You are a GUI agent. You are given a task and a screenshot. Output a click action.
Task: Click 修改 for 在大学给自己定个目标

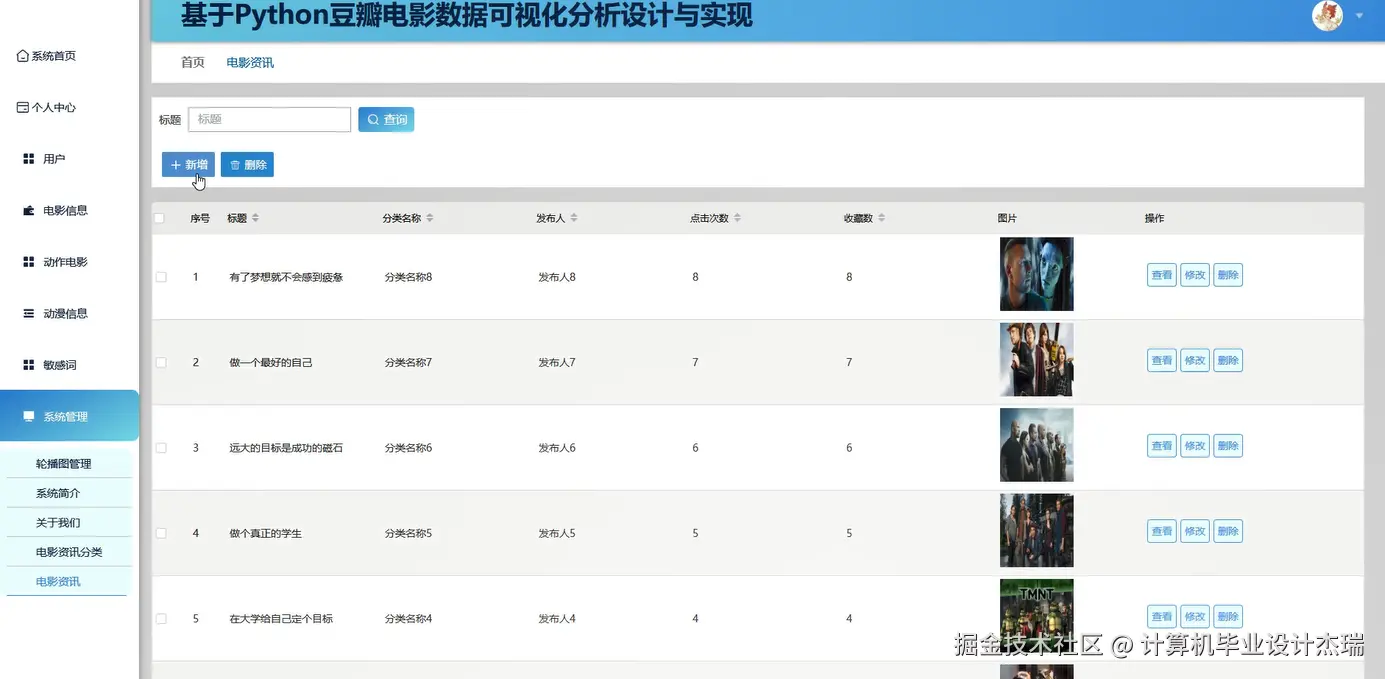pyautogui.click(x=1195, y=617)
